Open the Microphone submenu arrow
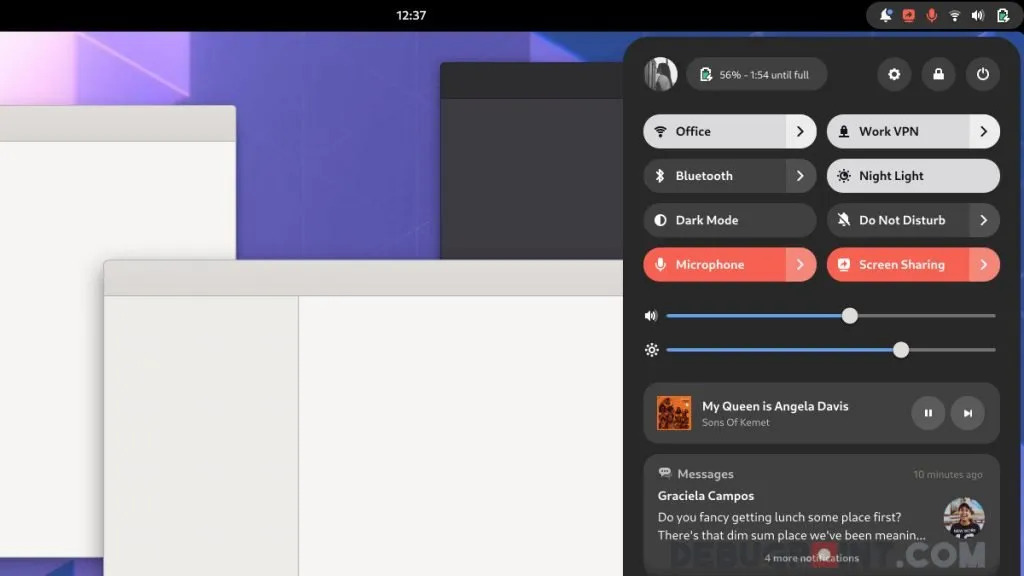Image resolution: width=1024 pixels, height=576 pixels. [800, 265]
